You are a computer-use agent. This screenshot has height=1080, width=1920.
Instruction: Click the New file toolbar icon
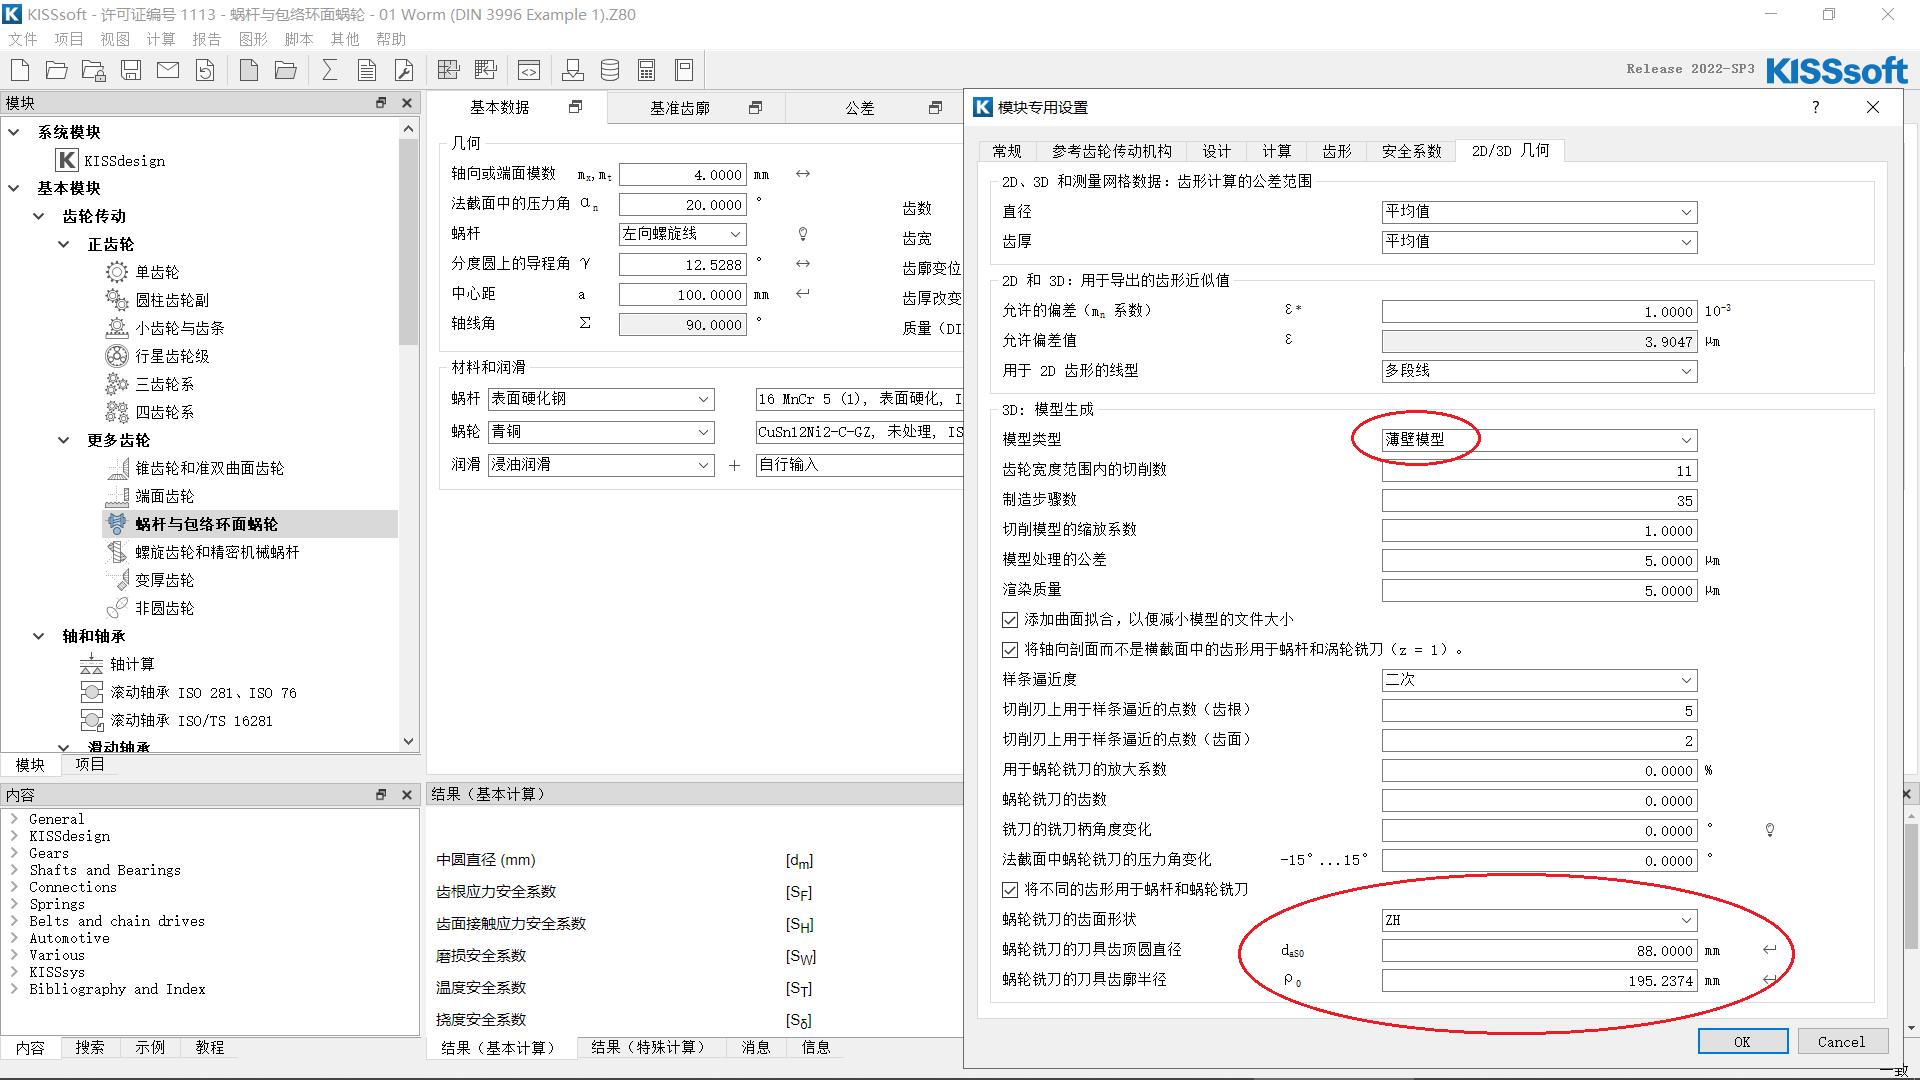coord(20,70)
